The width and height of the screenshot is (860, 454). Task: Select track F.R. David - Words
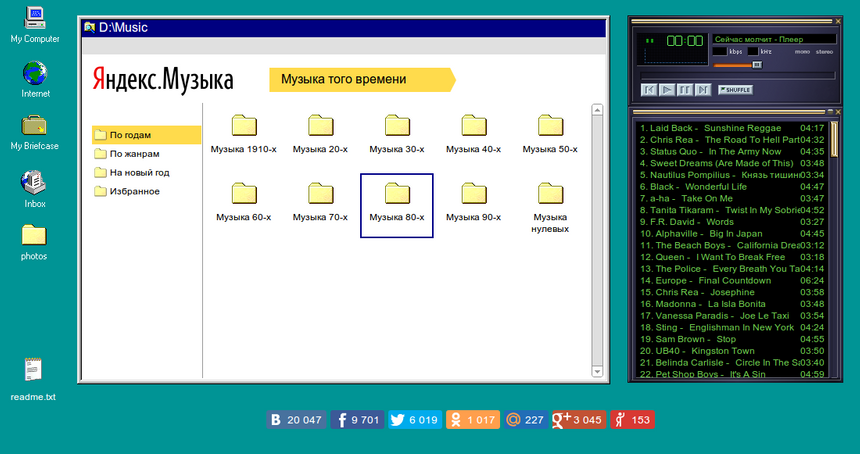click(732, 222)
